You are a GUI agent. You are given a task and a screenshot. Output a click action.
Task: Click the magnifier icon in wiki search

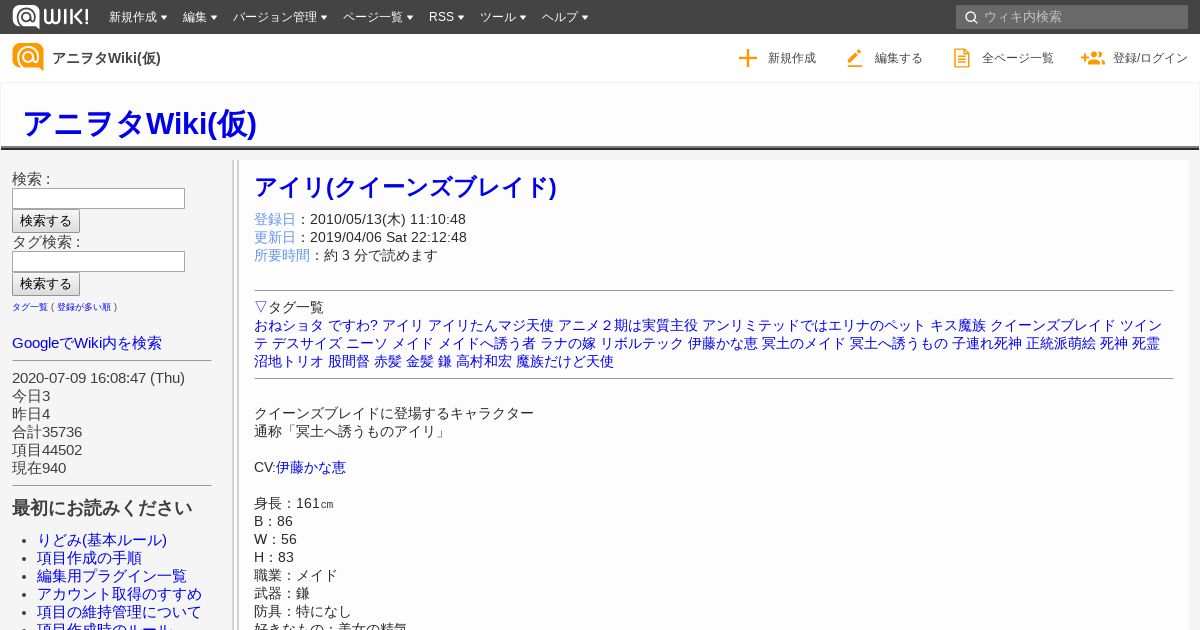pyautogui.click(x=970, y=17)
